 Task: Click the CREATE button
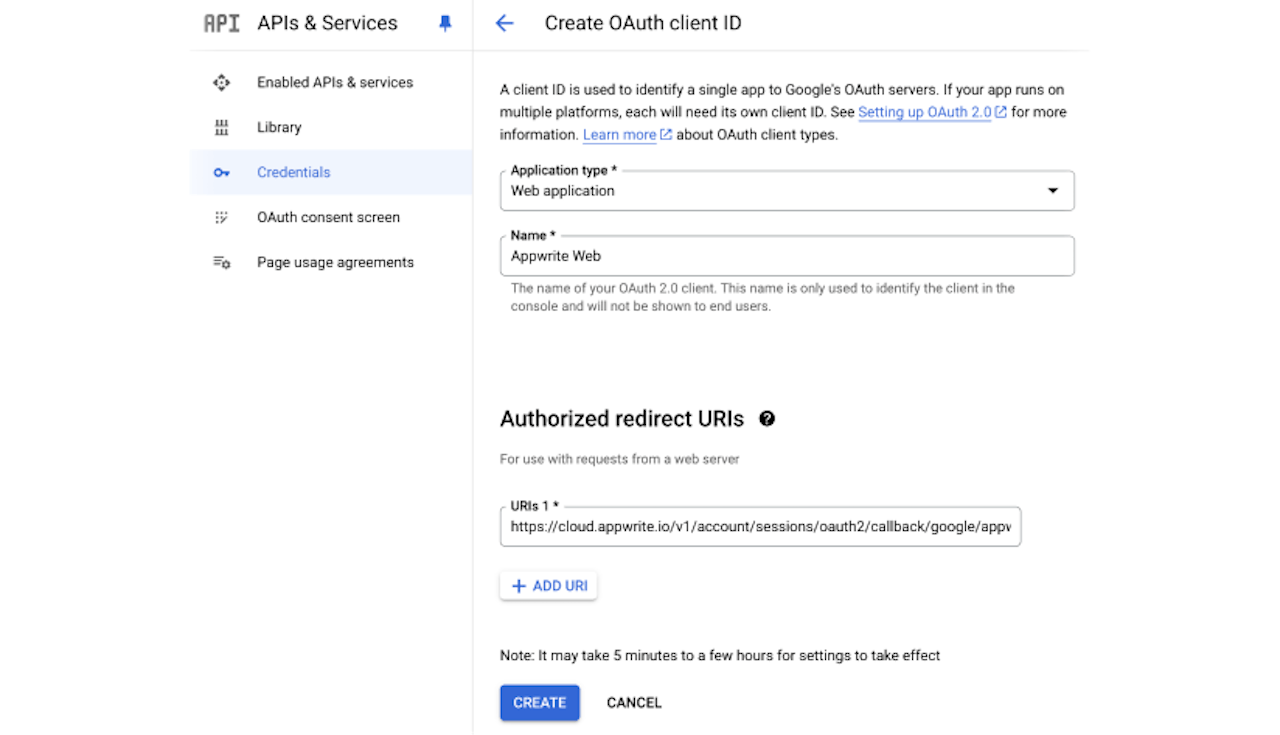point(540,703)
